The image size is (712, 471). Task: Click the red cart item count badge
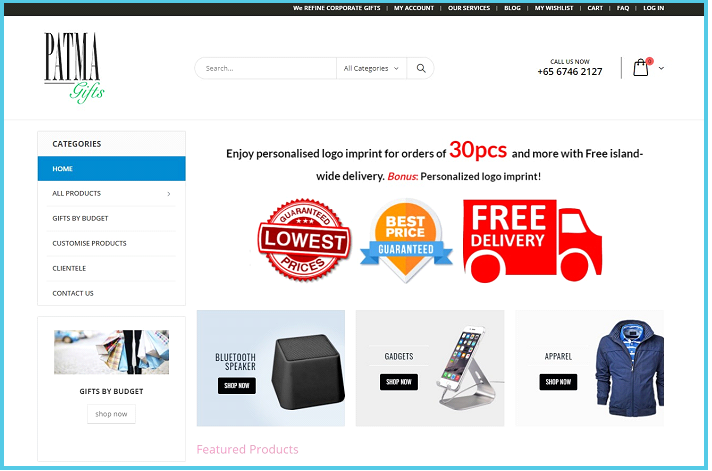[650, 61]
